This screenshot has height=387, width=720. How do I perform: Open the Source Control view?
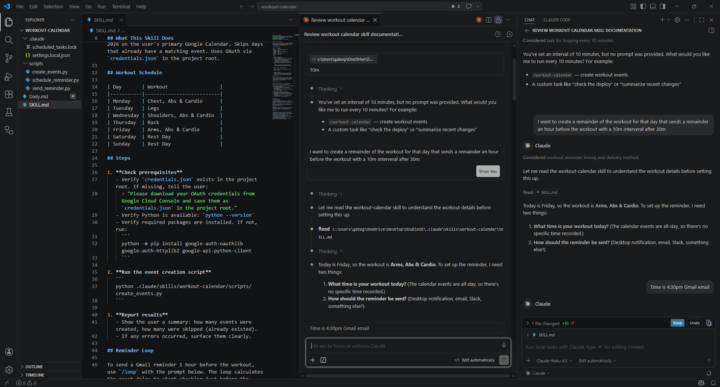click(9, 58)
